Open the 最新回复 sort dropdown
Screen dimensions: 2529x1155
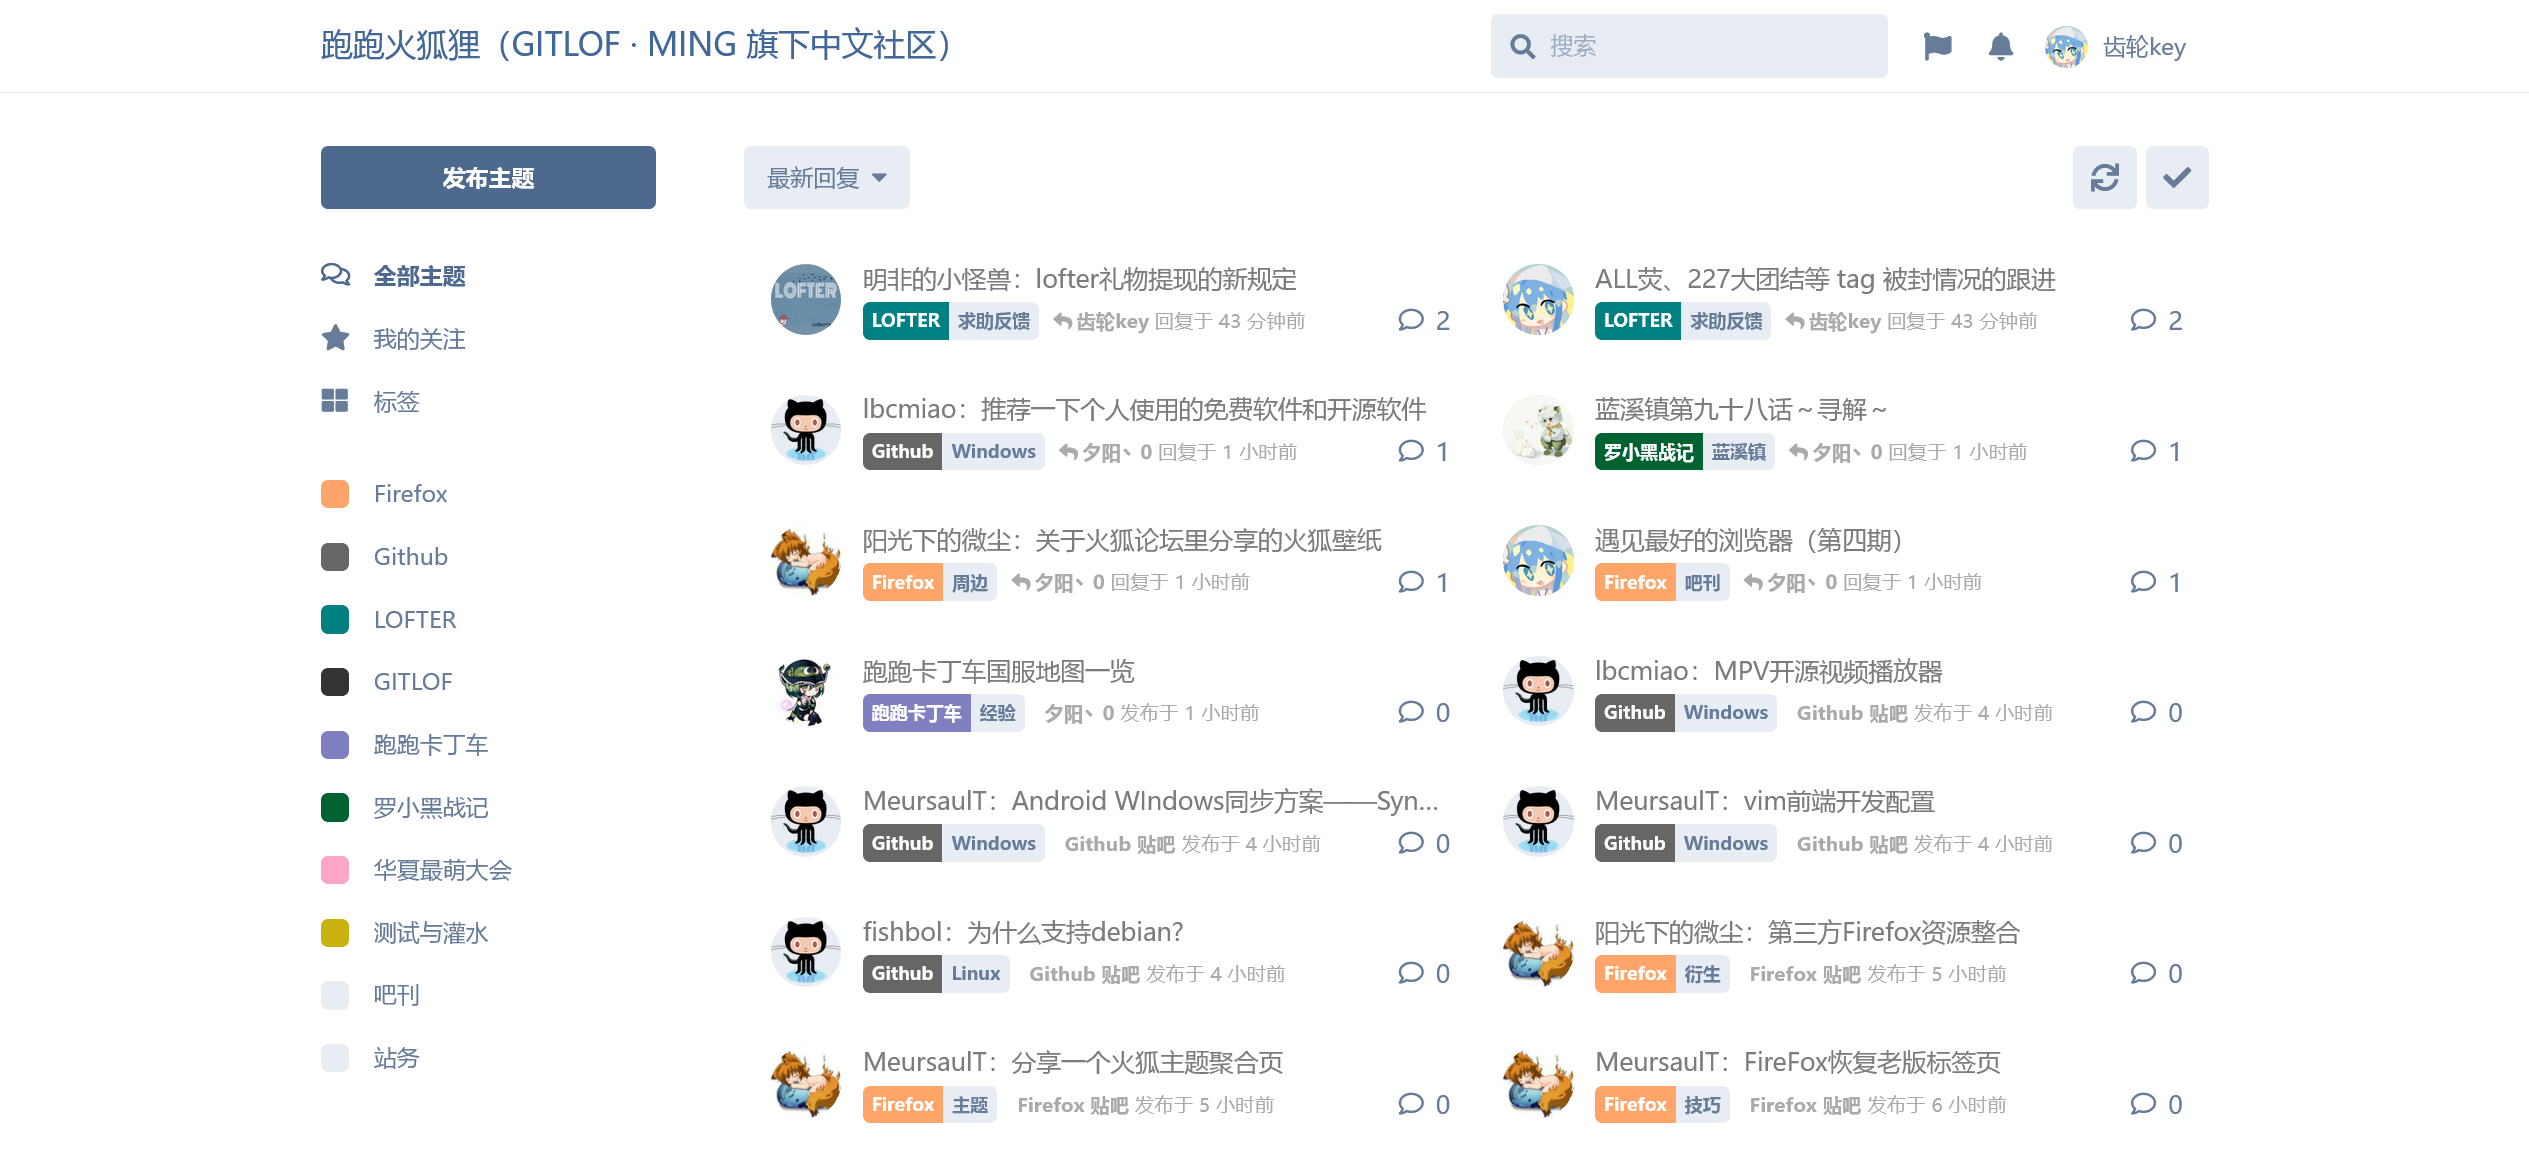click(x=826, y=177)
